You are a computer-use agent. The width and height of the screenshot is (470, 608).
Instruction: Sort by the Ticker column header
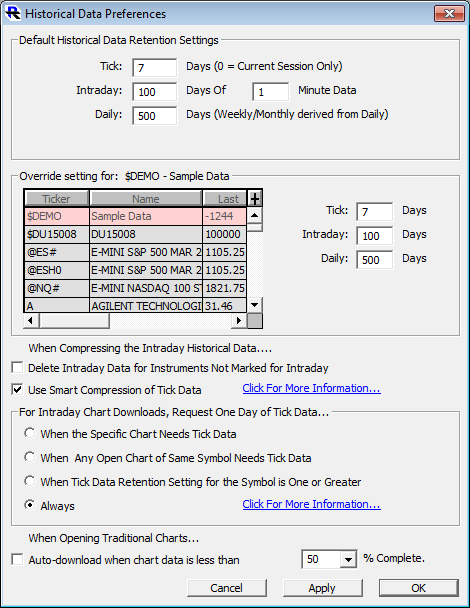tap(57, 199)
